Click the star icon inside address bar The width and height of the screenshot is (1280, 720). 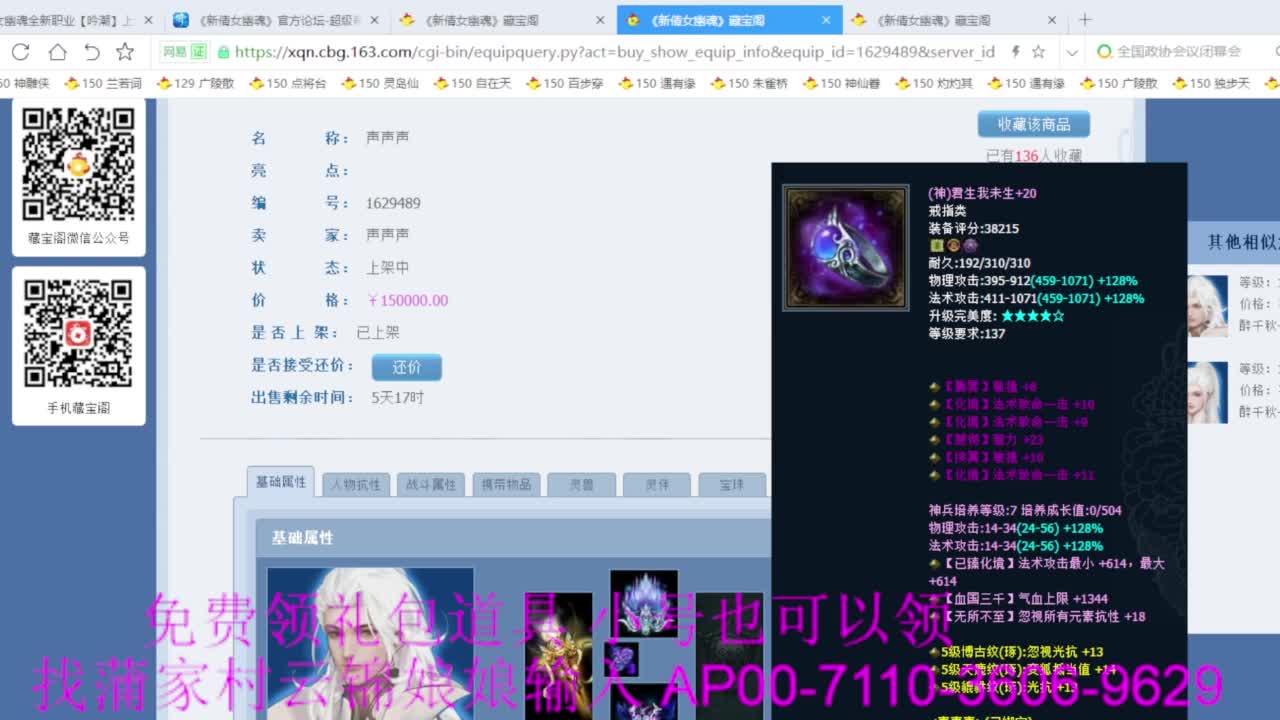click(x=1039, y=52)
